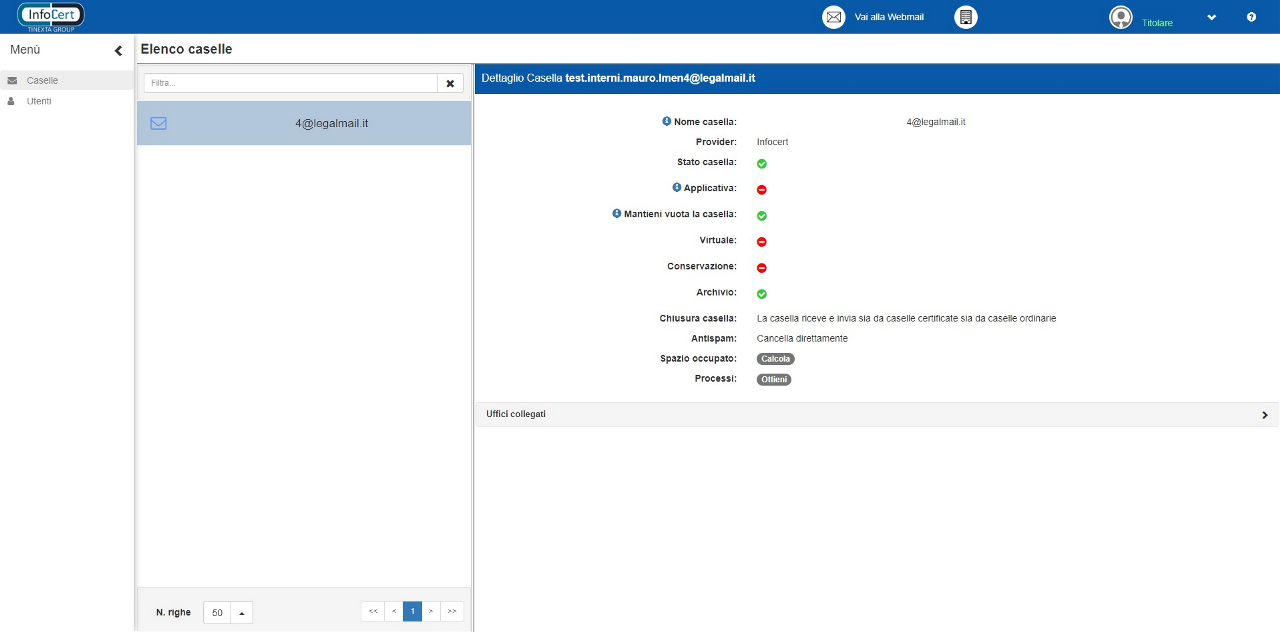Viewport: 1280px width, 632px height.
Task: Click the InfoCert logo
Action: tap(51, 16)
